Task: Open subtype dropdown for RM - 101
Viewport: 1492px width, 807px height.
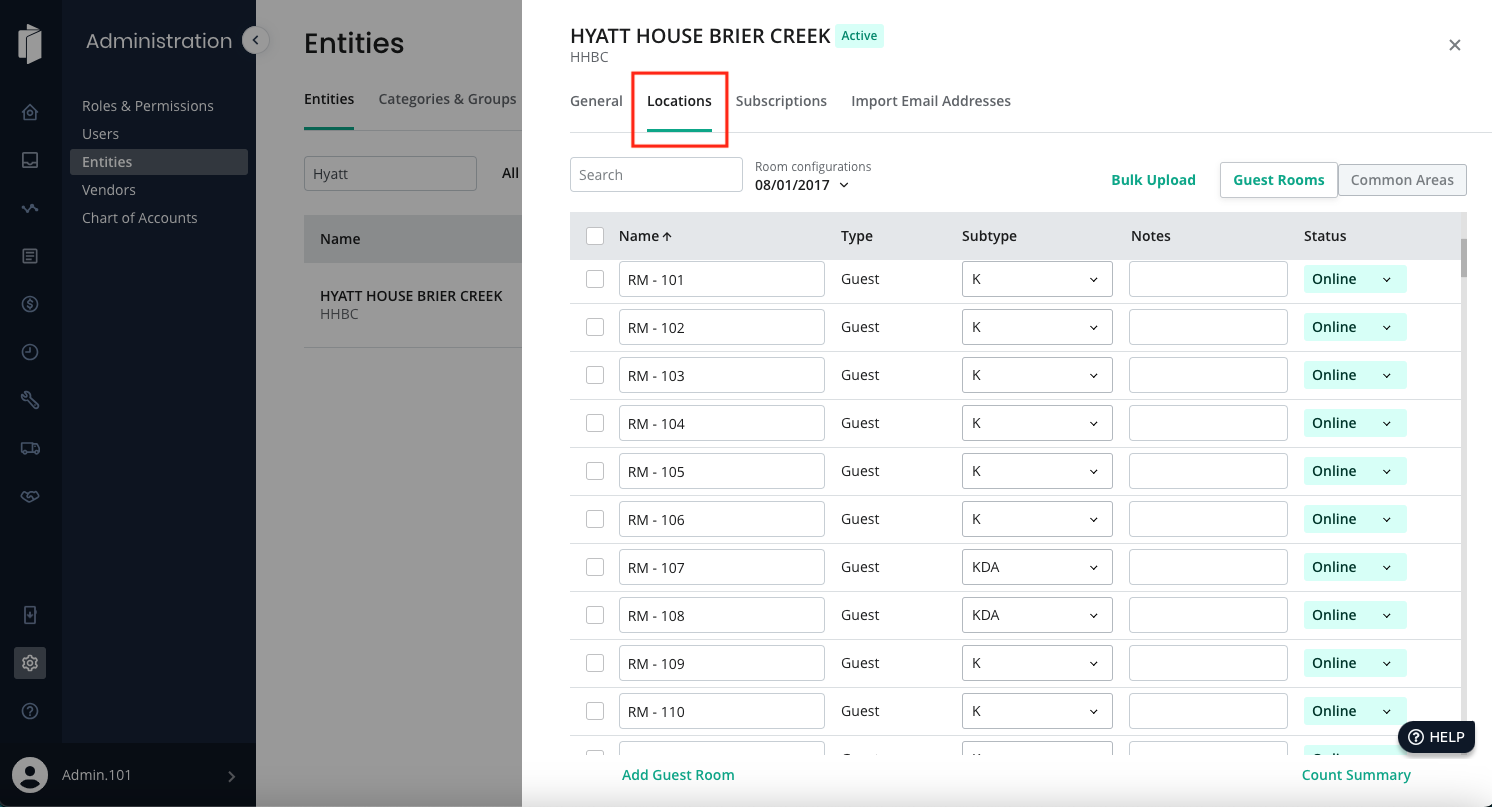Action: click(1037, 279)
